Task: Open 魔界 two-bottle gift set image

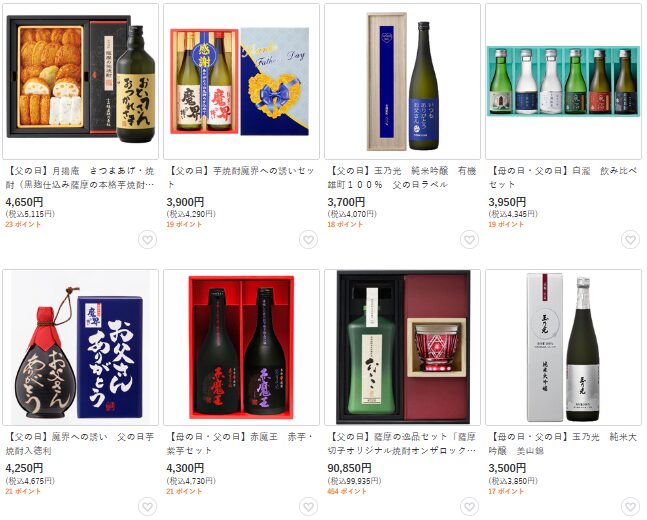Action: pyautogui.click(x=241, y=81)
